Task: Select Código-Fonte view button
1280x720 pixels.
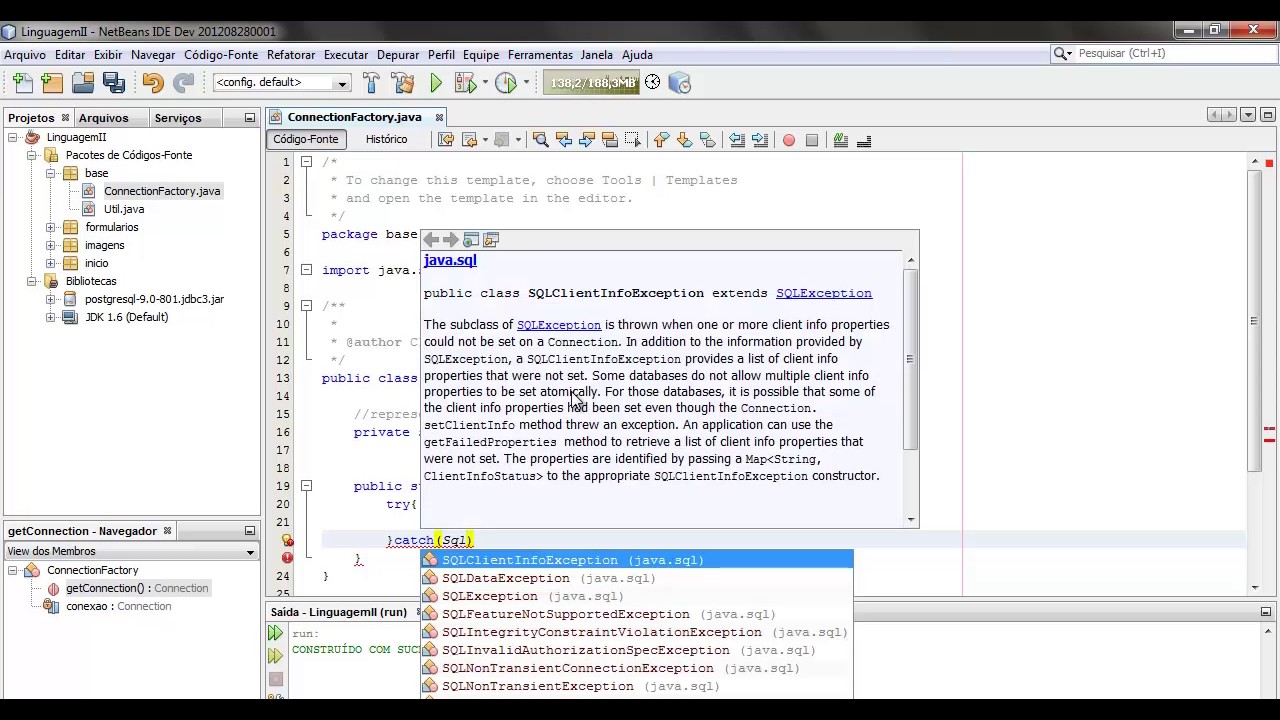Action: tap(306, 139)
